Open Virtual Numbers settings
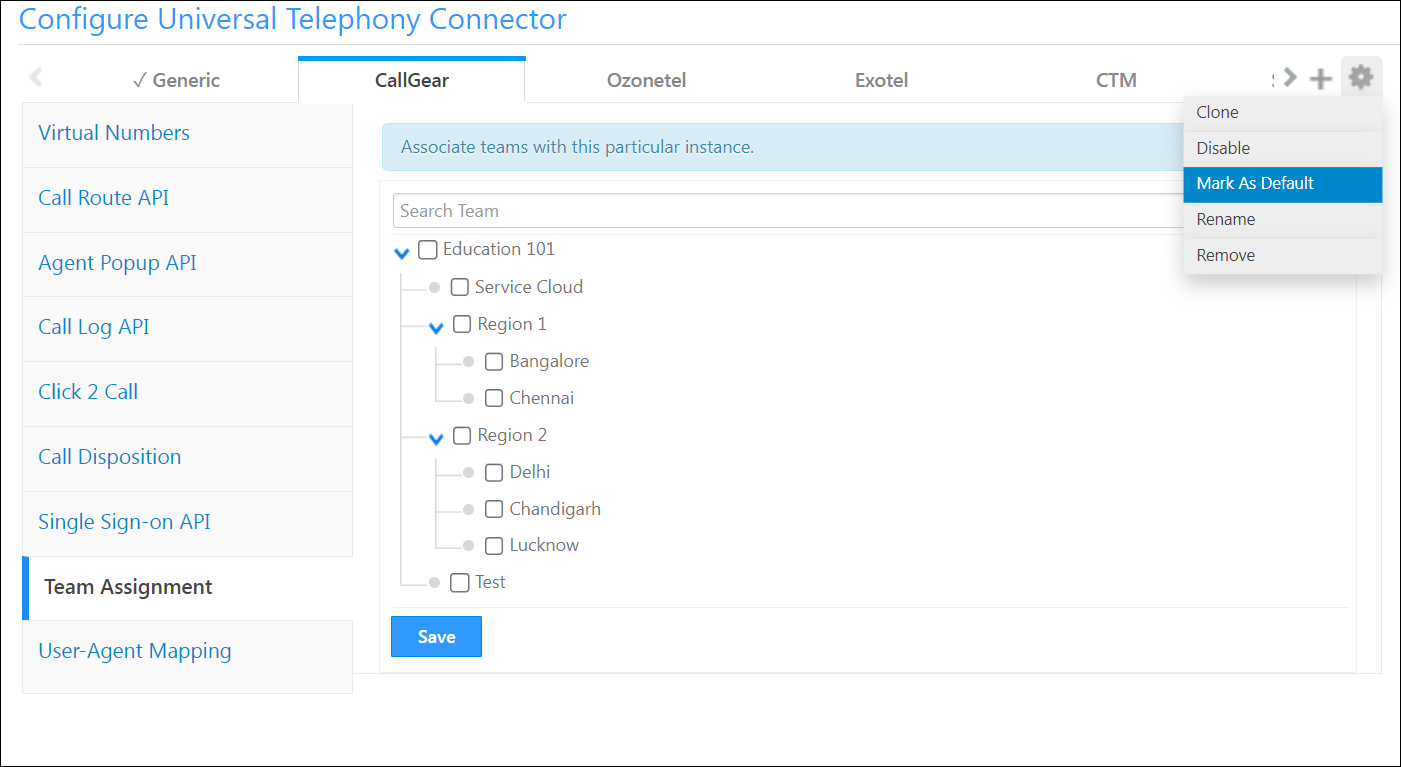This screenshot has width=1401, height=767. (x=188, y=134)
